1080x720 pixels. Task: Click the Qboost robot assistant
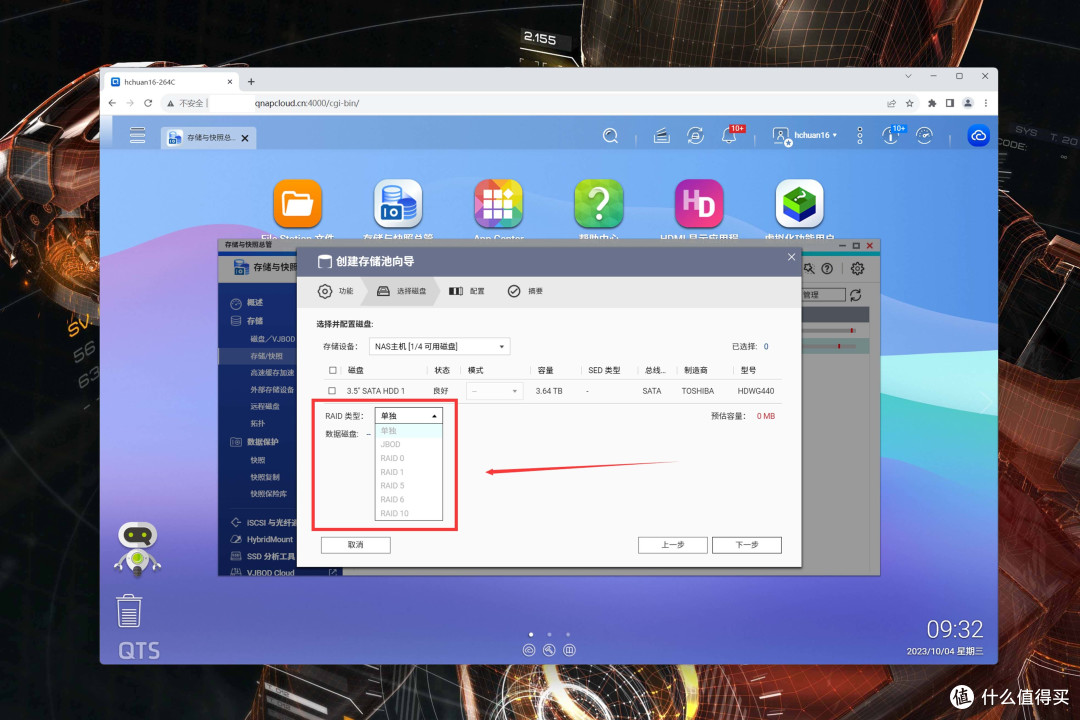coord(138,548)
